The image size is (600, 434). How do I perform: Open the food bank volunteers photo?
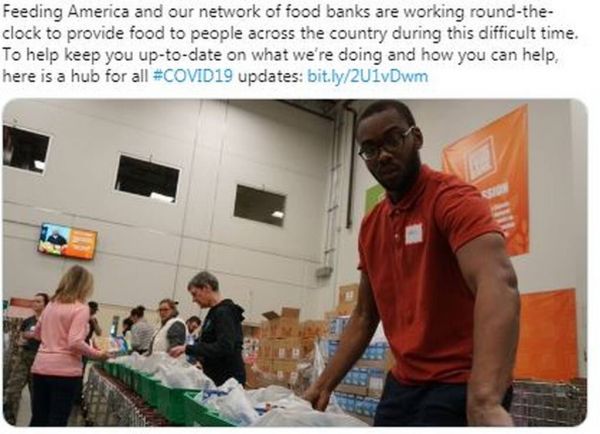click(x=295, y=263)
